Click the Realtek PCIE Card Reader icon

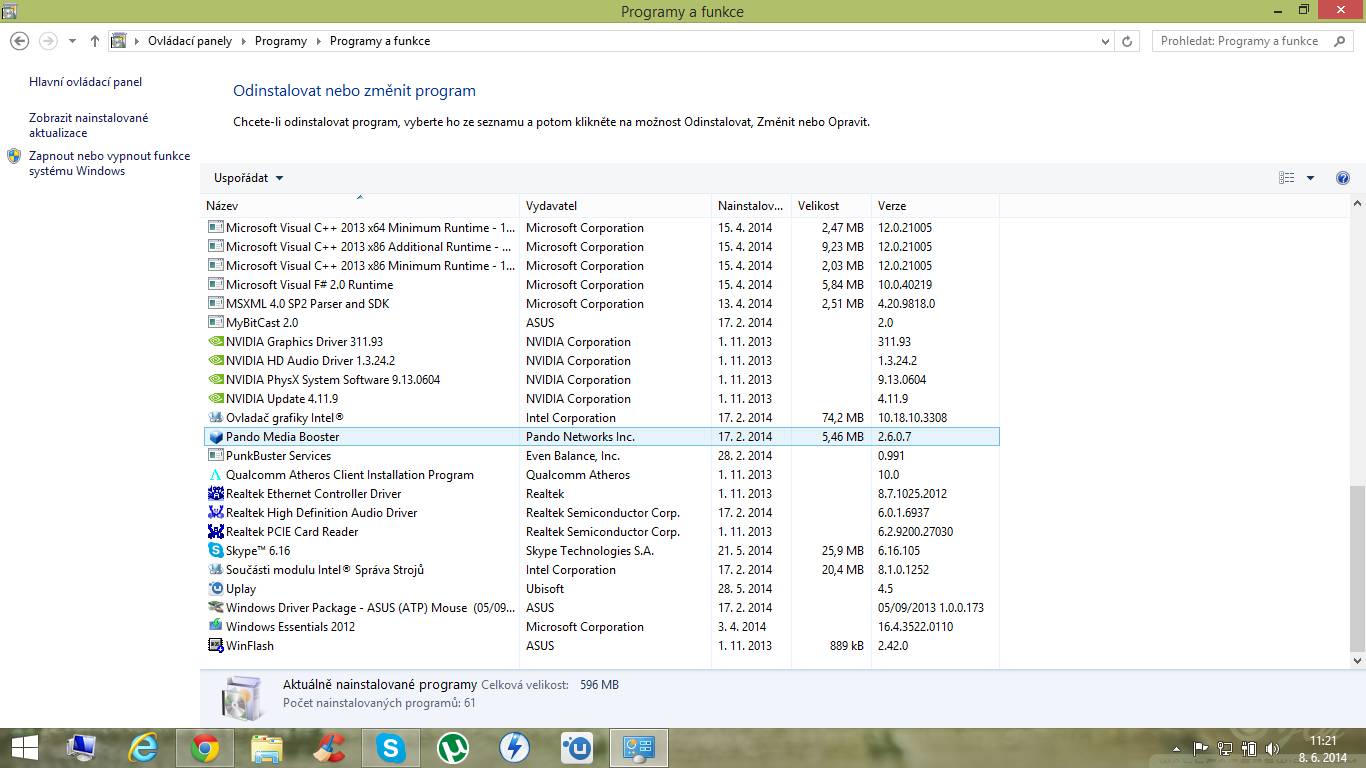pyautogui.click(x=216, y=532)
